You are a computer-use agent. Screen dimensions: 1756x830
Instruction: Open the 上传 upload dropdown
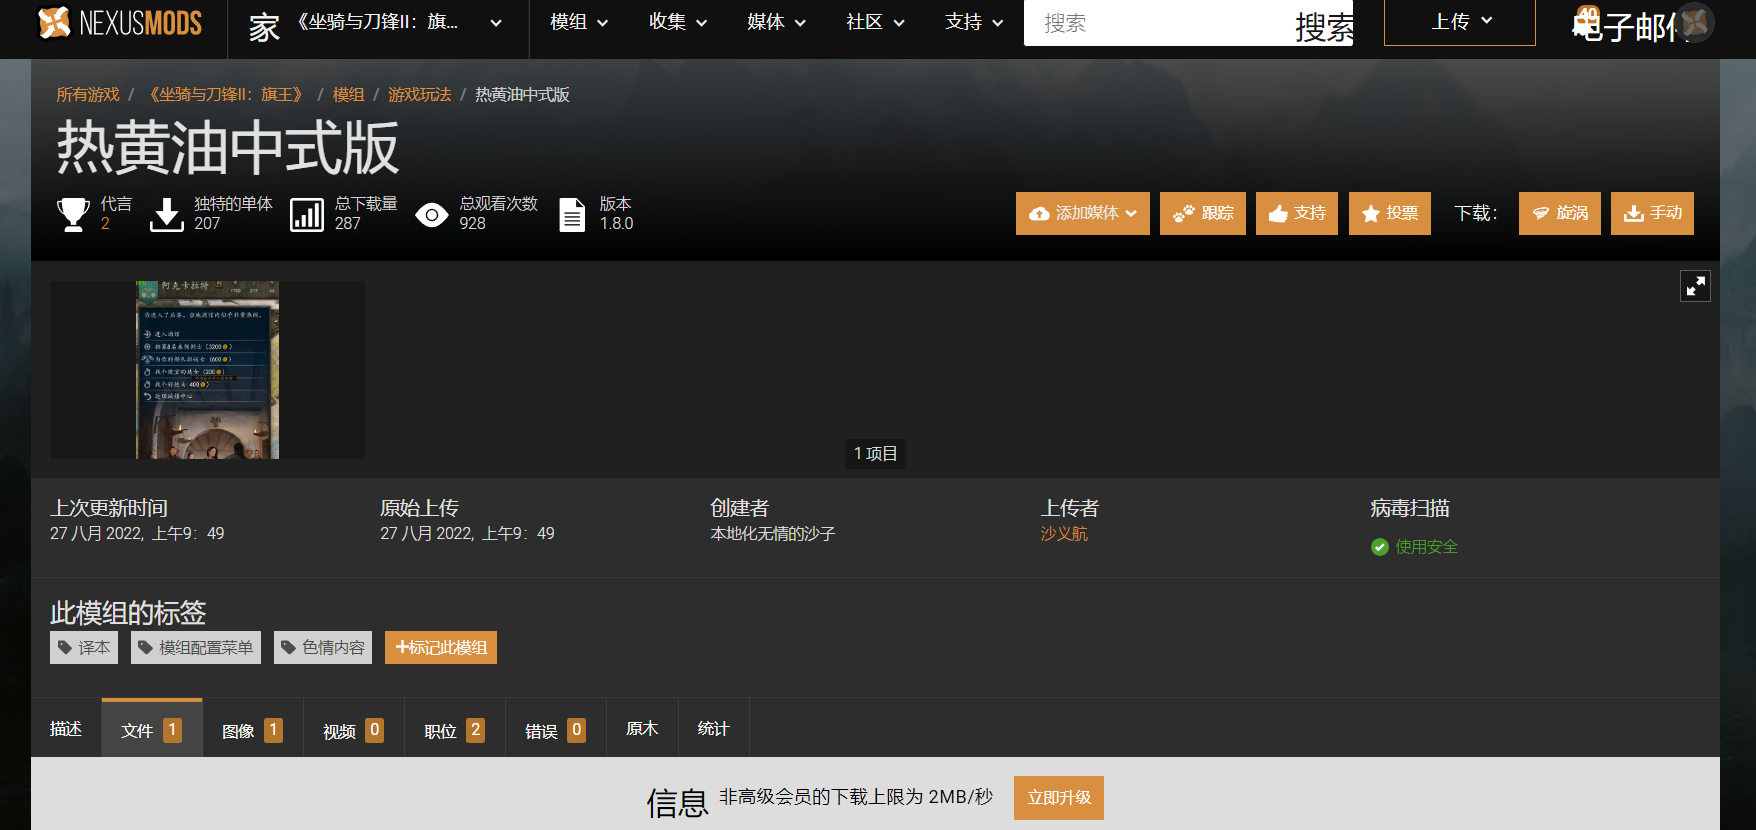click(1460, 22)
